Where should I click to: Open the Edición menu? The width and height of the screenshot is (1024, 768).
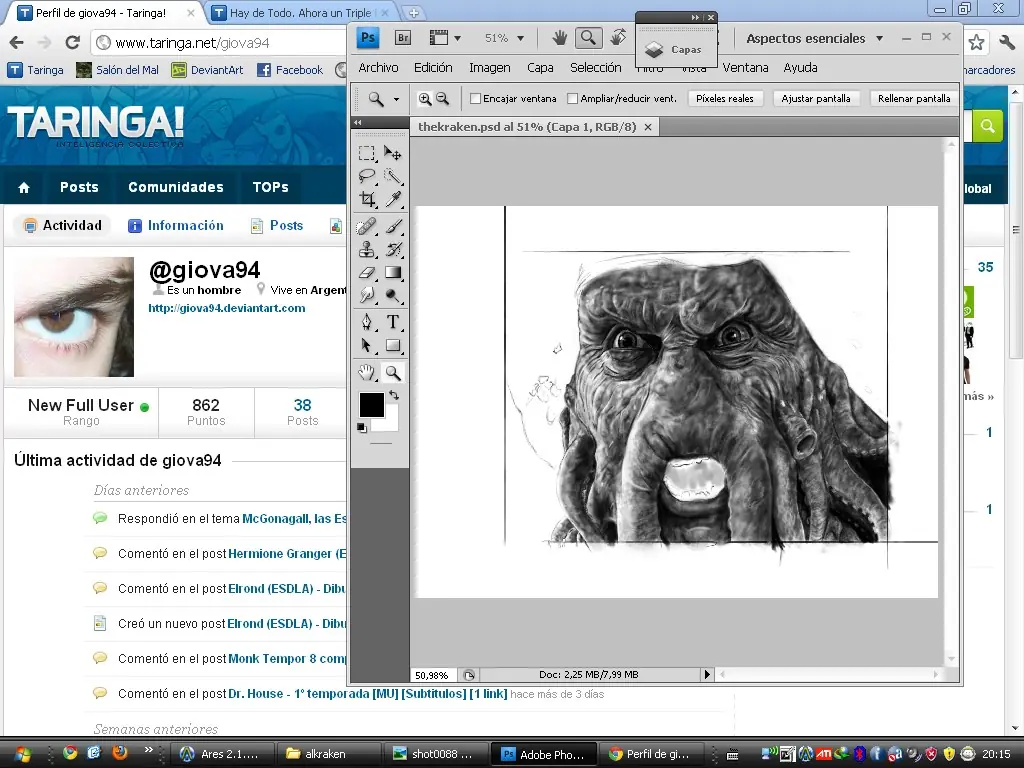[433, 67]
